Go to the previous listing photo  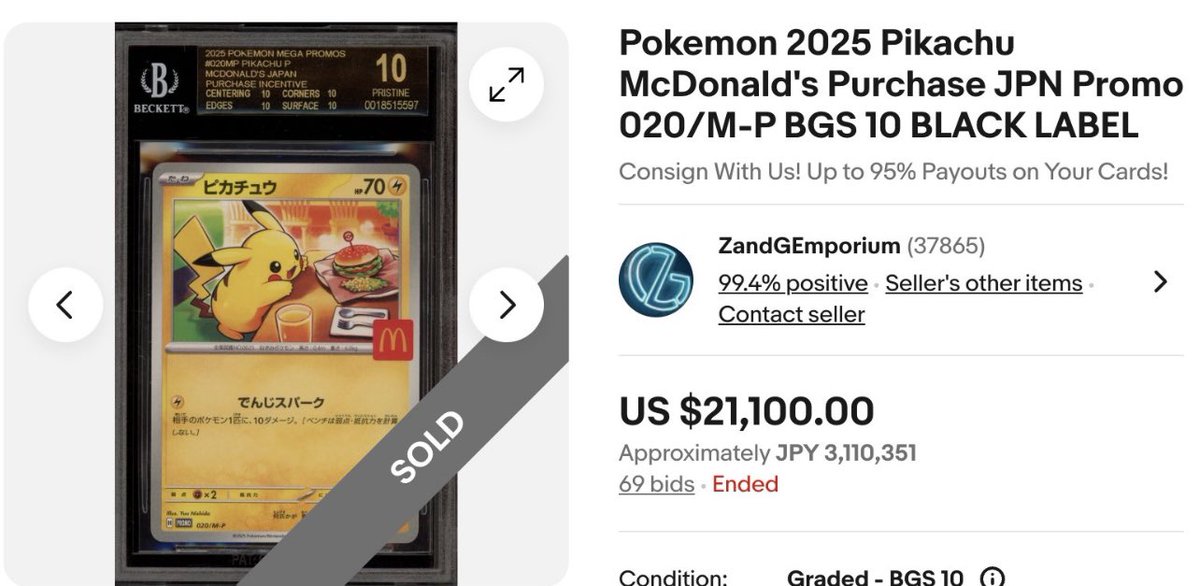(65, 304)
